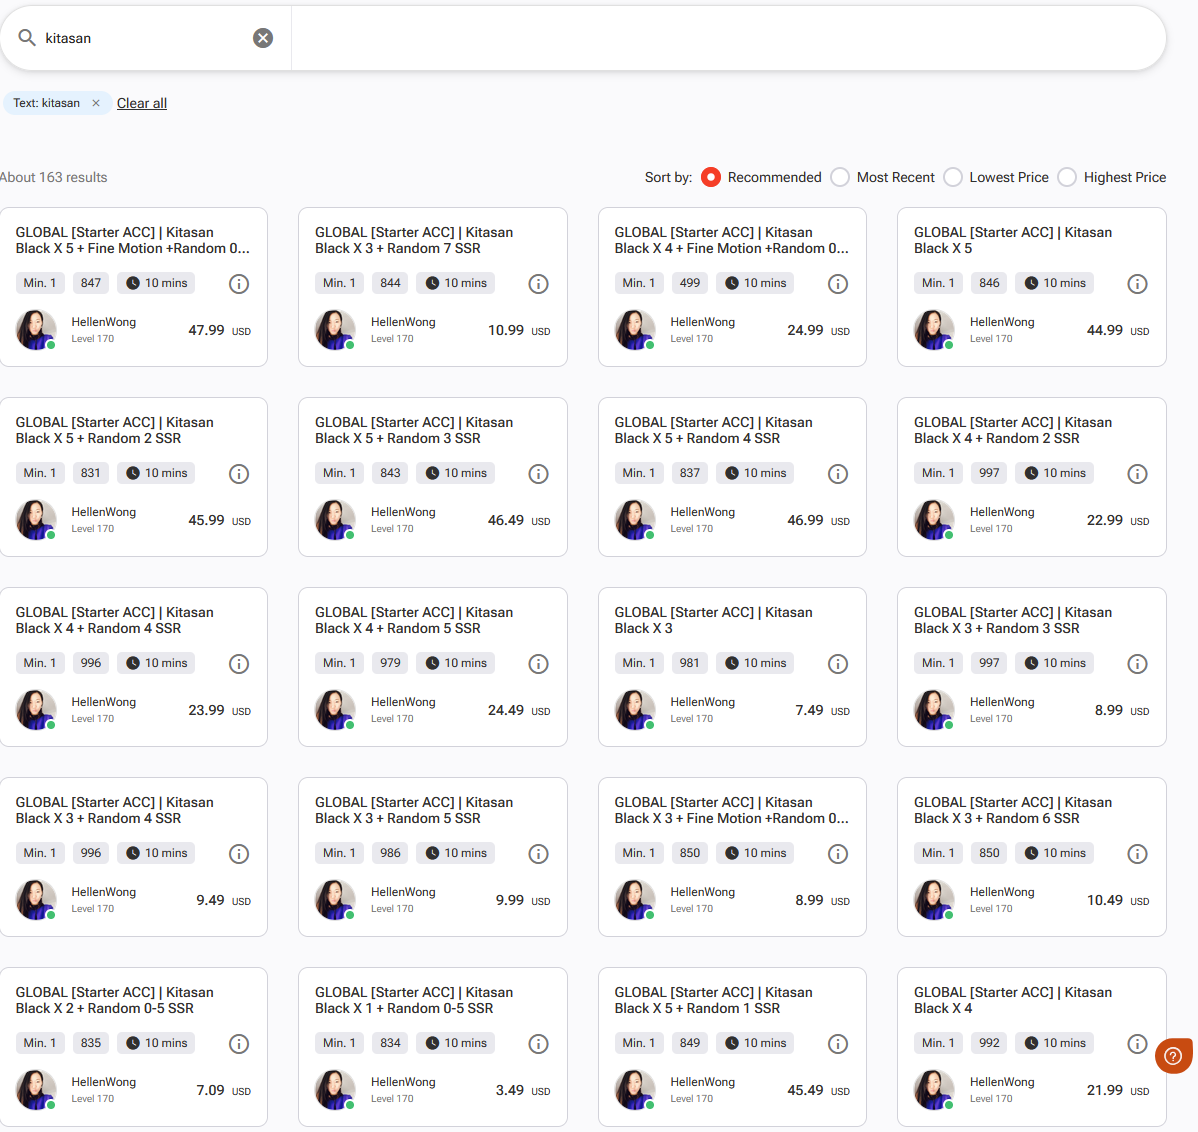
Task: Open info icon on 7.09 USD listing
Action: [x=239, y=1044]
